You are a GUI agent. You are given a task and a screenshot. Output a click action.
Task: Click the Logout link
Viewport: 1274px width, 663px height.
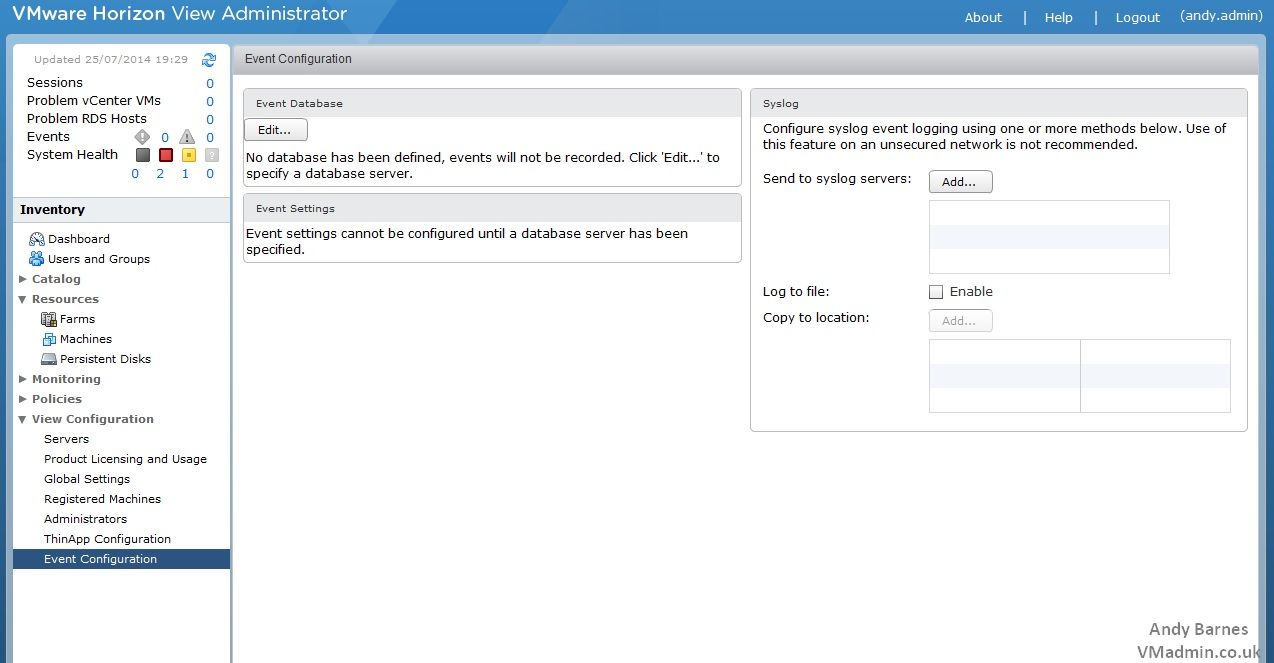tap(1138, 17)
